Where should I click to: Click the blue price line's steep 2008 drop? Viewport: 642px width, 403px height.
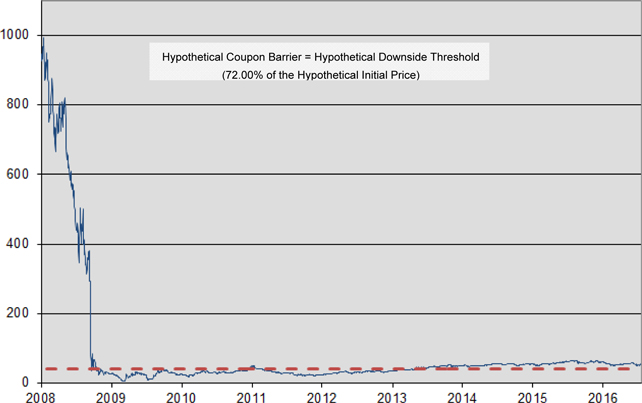pyautogui.click(x=90, y=320)
